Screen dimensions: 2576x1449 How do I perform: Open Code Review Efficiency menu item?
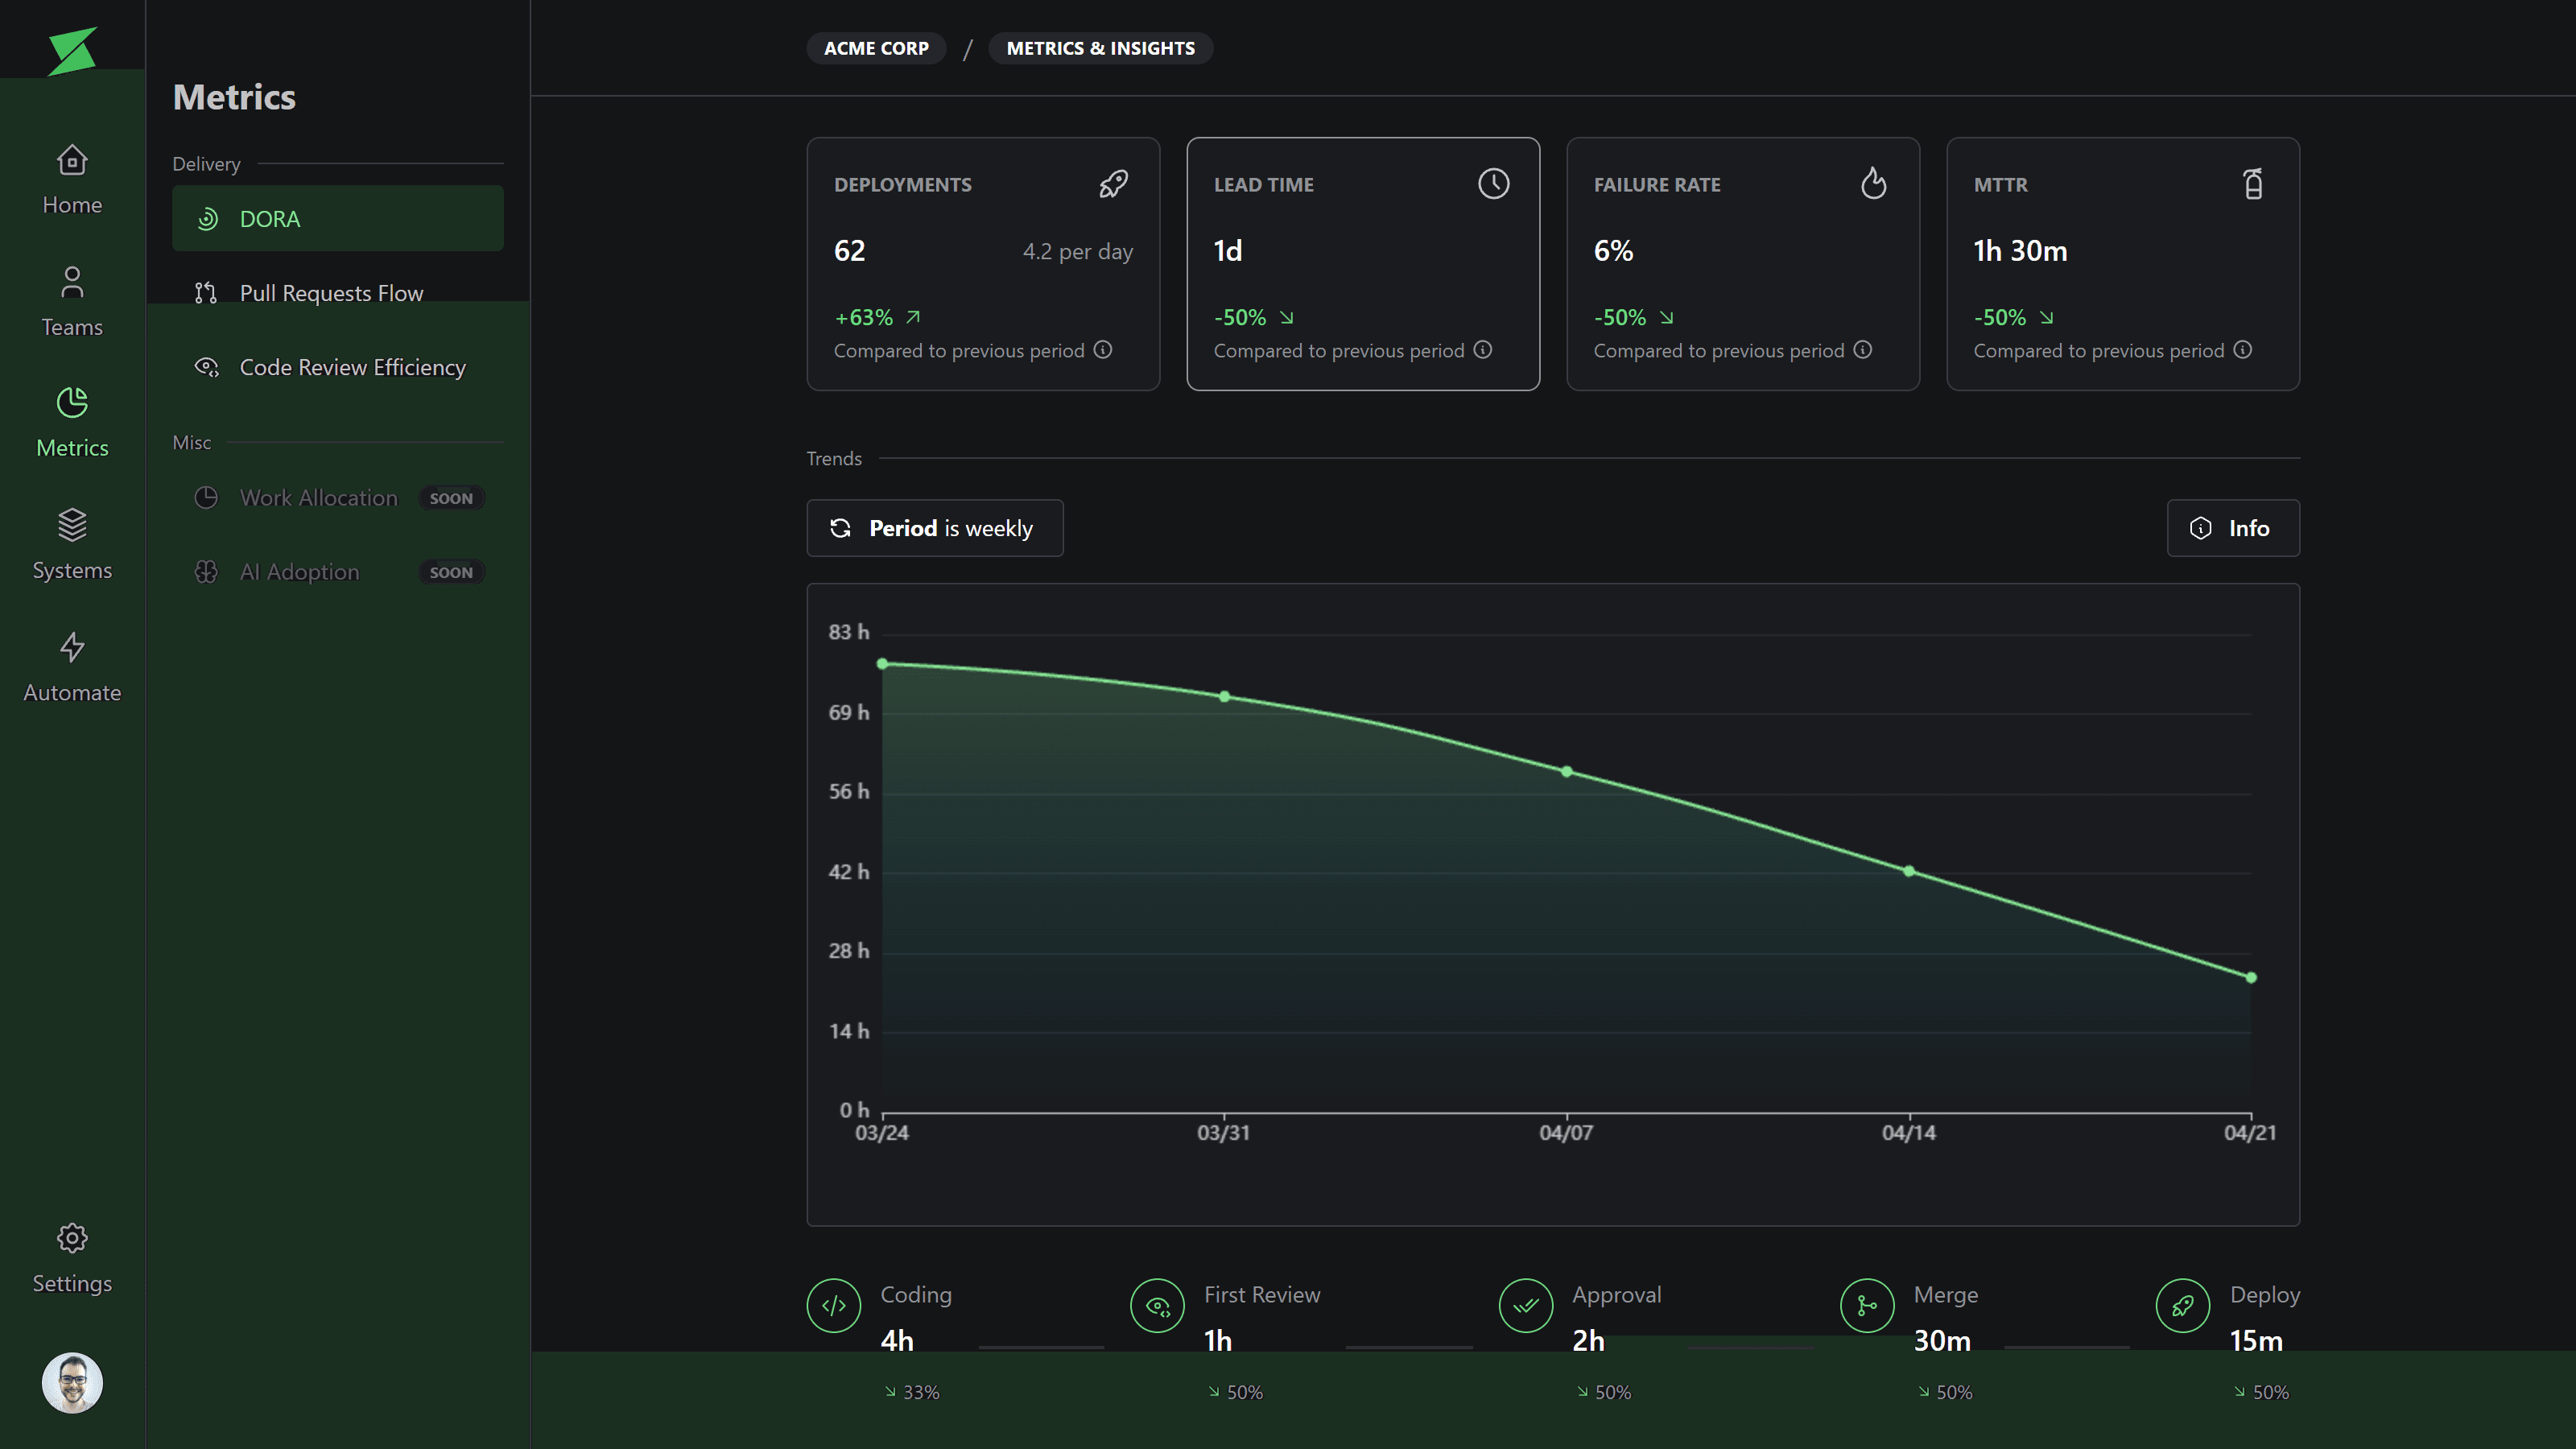(352, 367)
